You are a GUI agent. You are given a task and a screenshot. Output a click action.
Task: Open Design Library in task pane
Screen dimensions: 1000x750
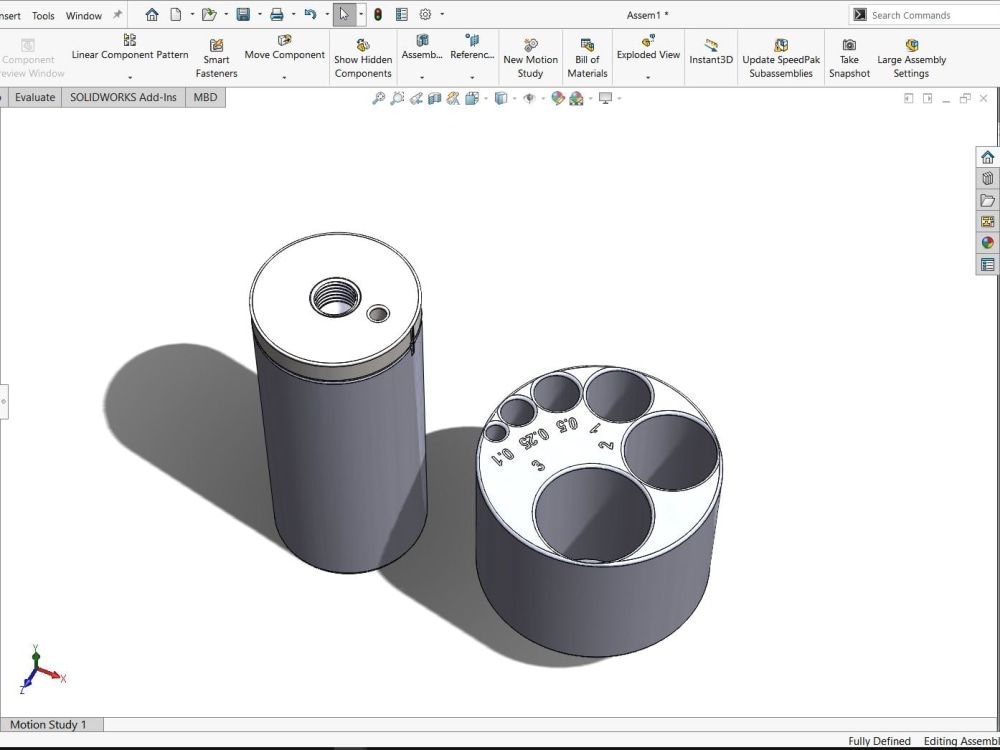click(x=988, y=179)
